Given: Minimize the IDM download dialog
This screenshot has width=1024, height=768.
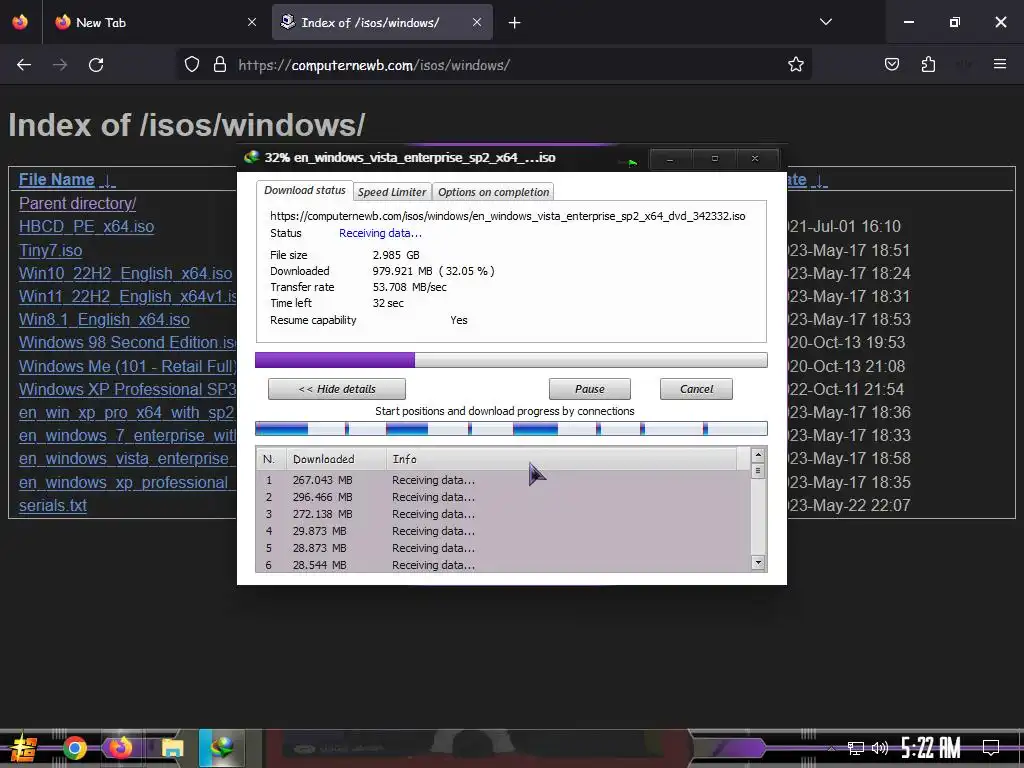Looking at the screenshot, I should 670,159.
